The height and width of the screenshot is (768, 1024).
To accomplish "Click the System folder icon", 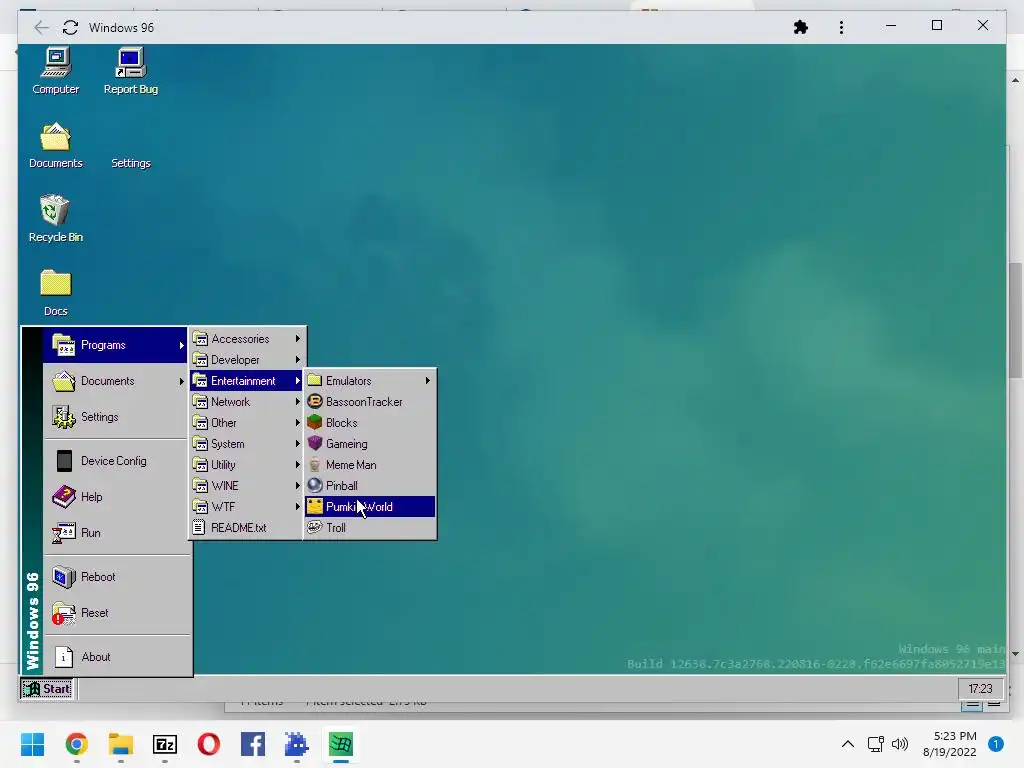I will tap(200, 443).
